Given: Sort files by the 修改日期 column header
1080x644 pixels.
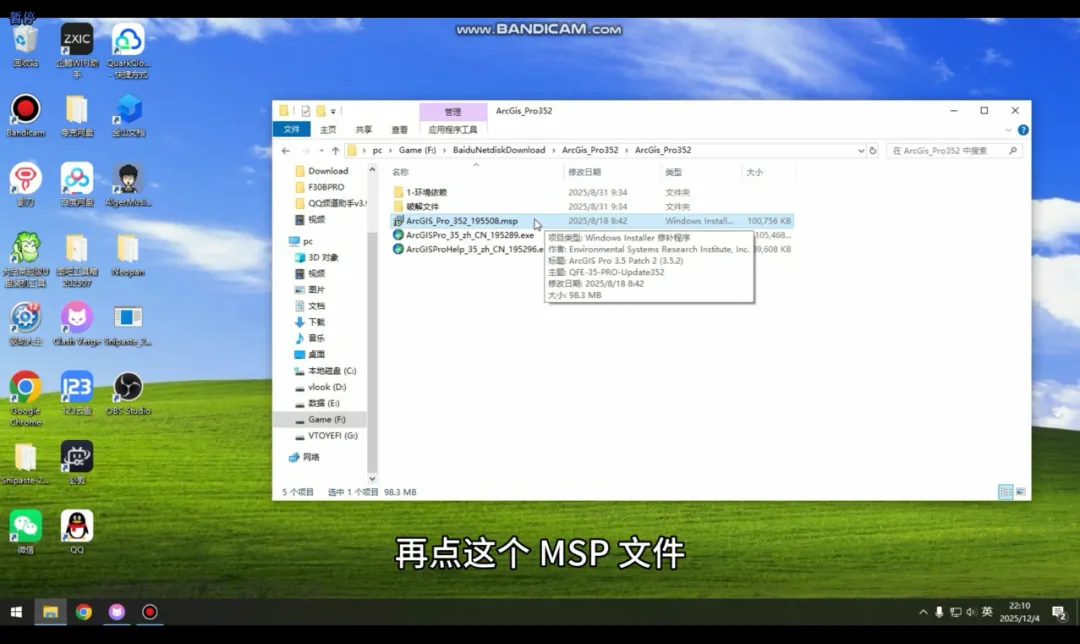Looking at the screenshot, I should [x=584, y=172].
